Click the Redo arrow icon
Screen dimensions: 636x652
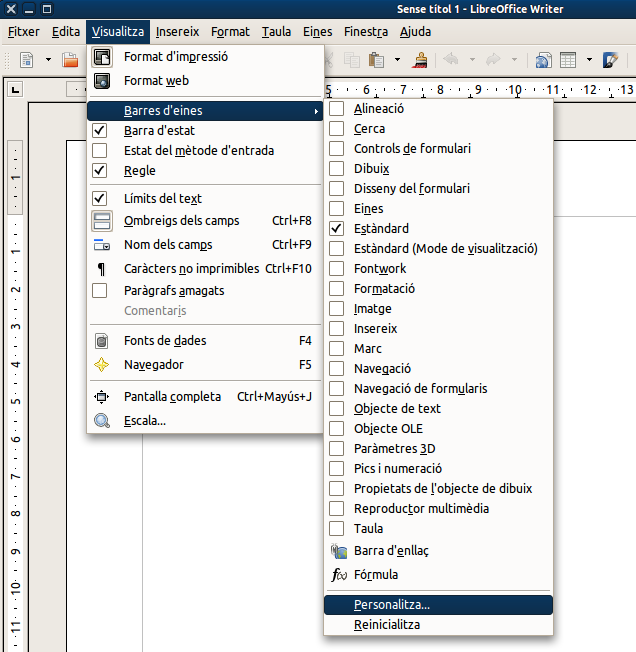[x=493, y=59]
